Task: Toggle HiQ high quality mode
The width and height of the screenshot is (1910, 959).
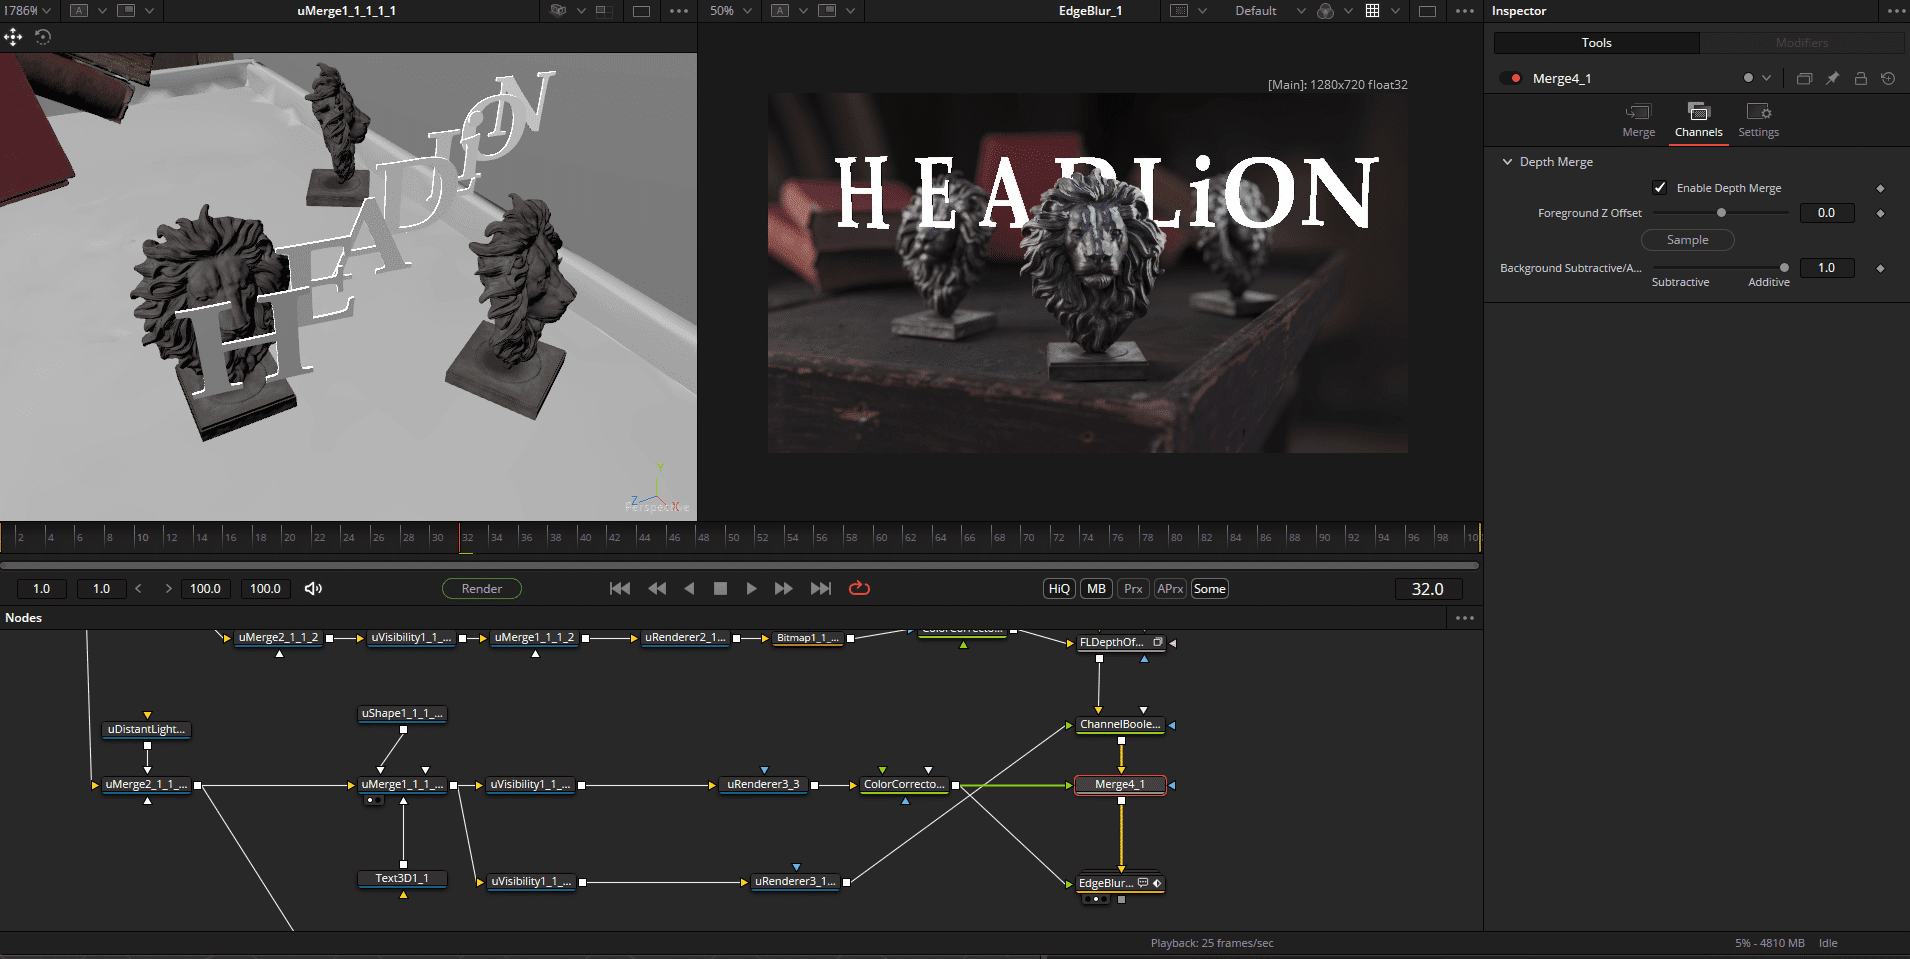Action: [x=1059, y=589]
